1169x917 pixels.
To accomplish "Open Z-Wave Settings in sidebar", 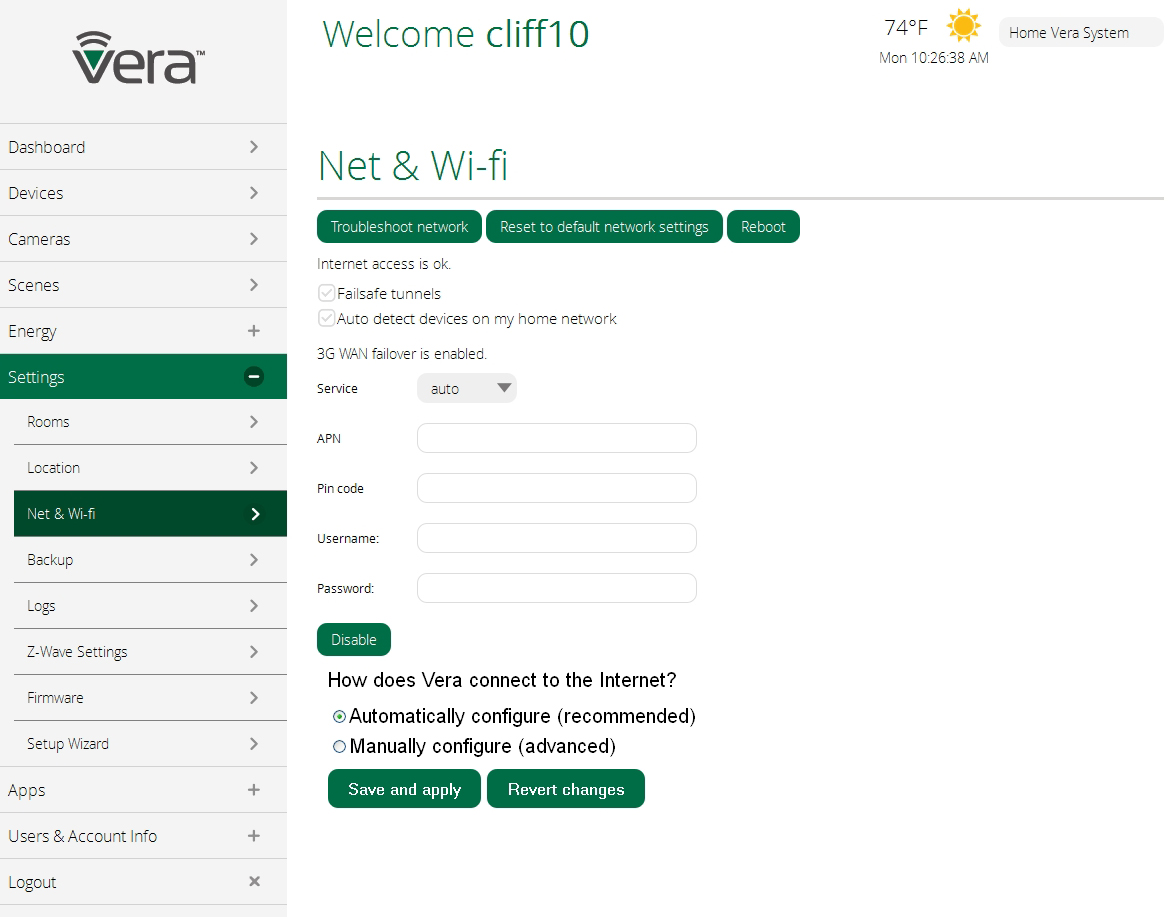I will coord(77,652).
